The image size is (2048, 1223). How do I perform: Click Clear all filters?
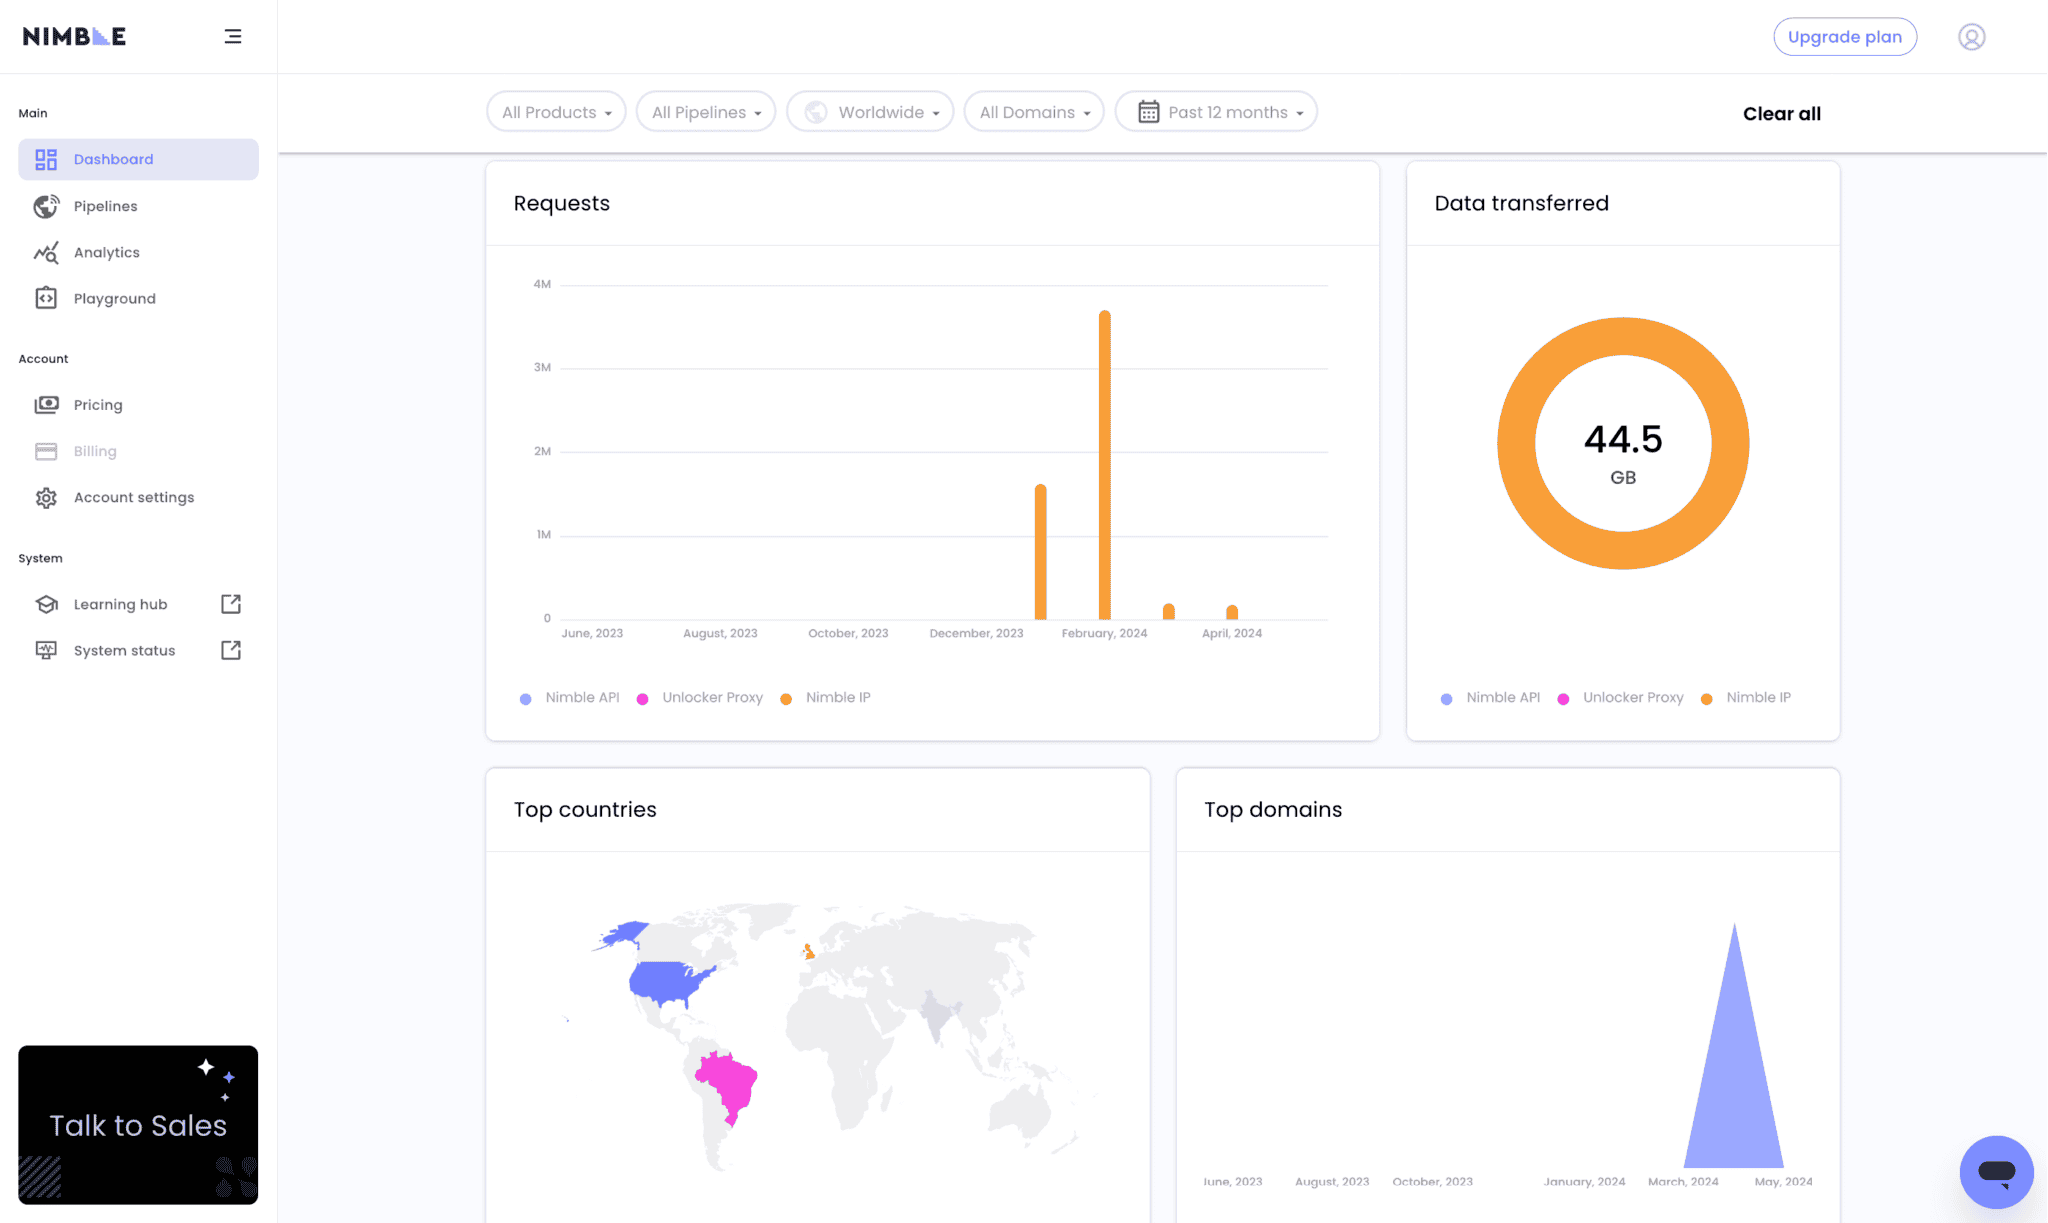(x=1782, y=114)
